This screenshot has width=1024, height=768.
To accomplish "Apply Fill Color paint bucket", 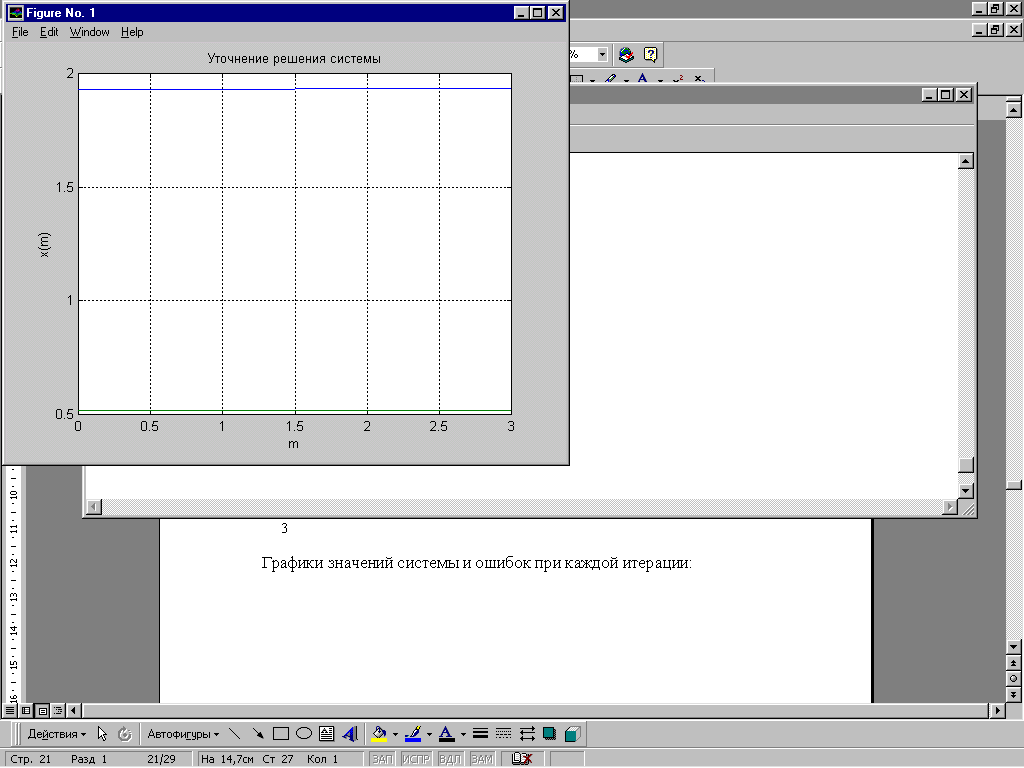I will click(379, 734).
